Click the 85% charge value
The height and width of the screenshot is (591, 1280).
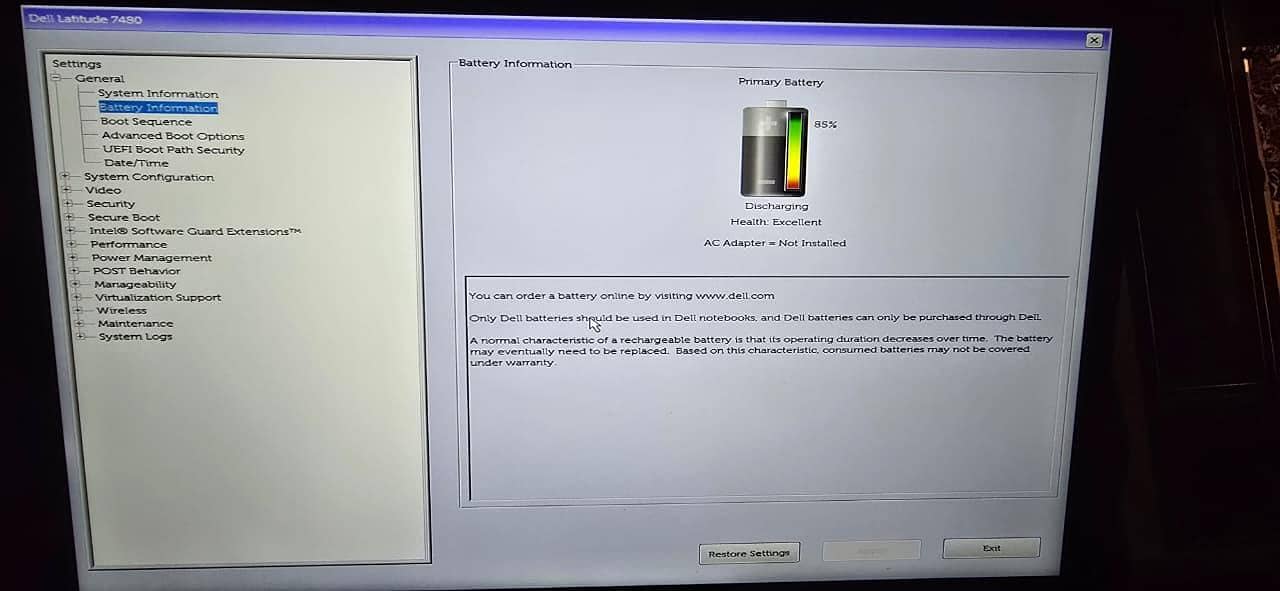click(825, 124)
